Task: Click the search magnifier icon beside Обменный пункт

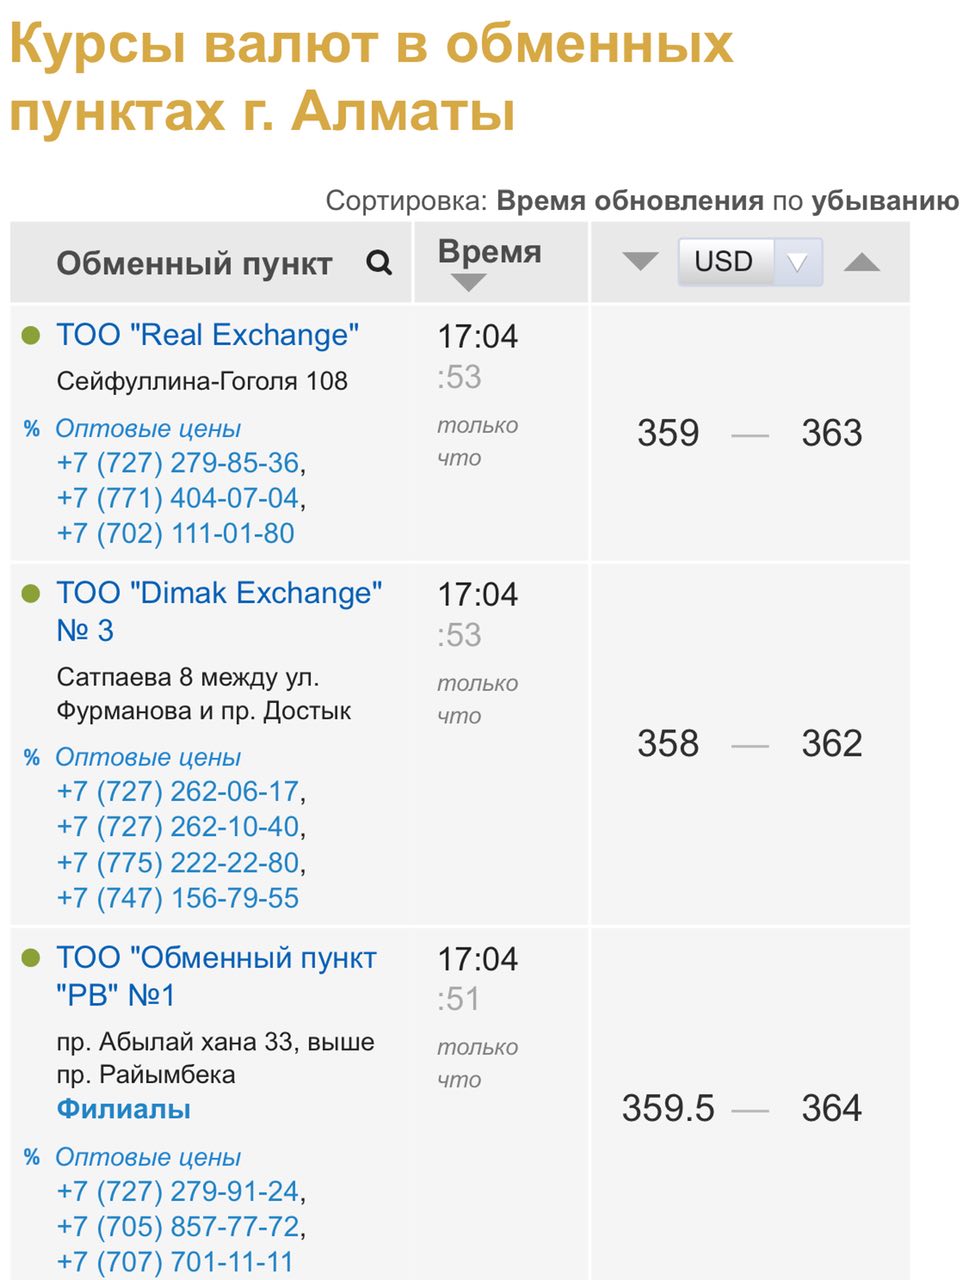Action: pos(379,263)
